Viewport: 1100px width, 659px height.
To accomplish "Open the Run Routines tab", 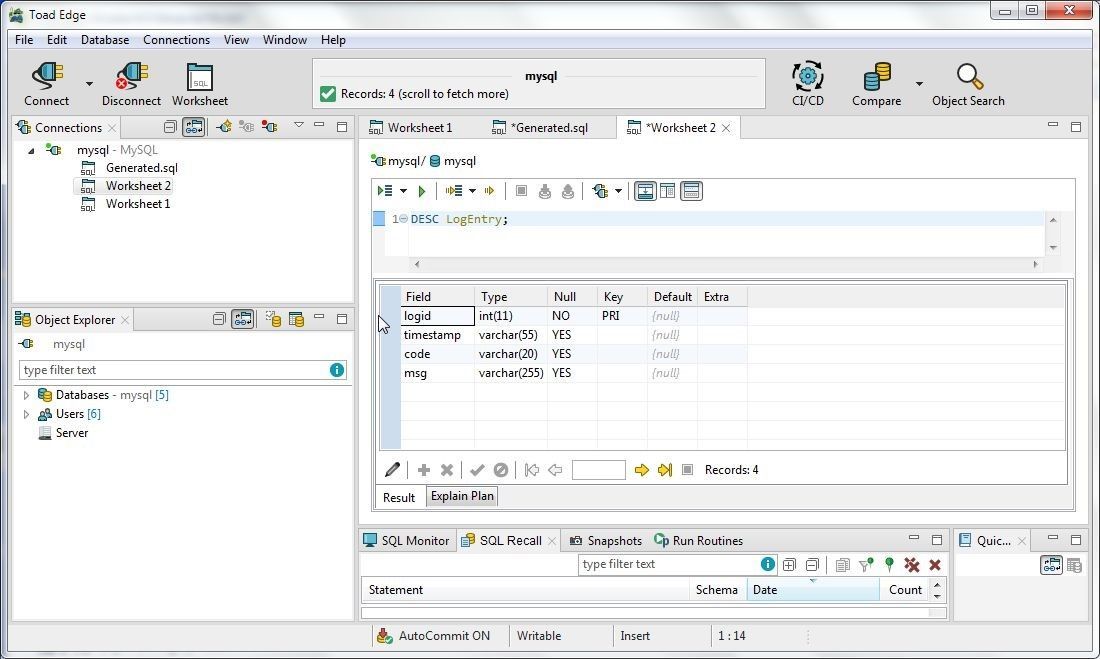I will point(699,540).
